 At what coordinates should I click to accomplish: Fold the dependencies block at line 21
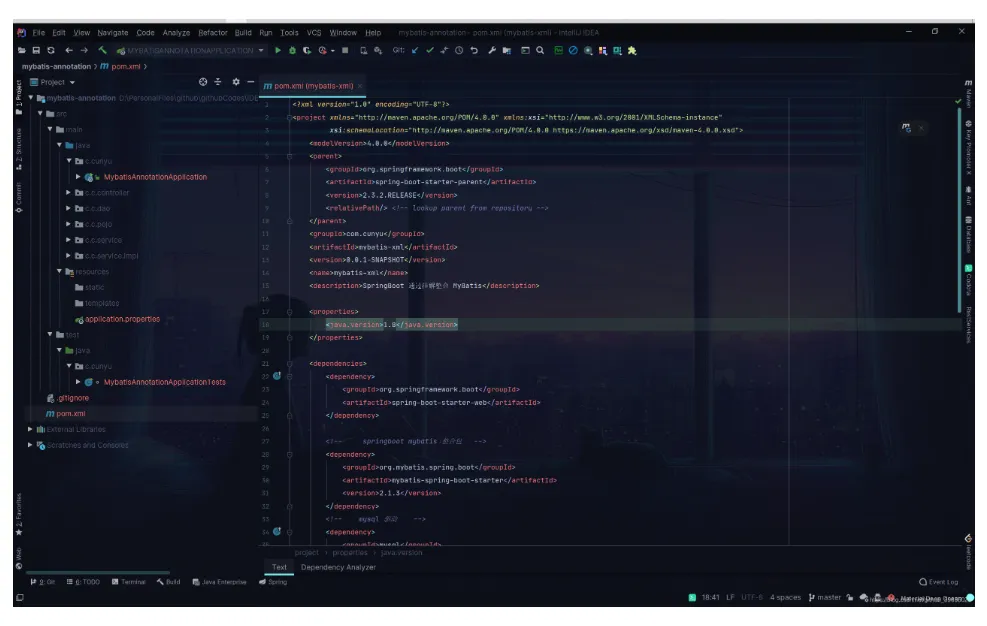(x=290, y=364)
